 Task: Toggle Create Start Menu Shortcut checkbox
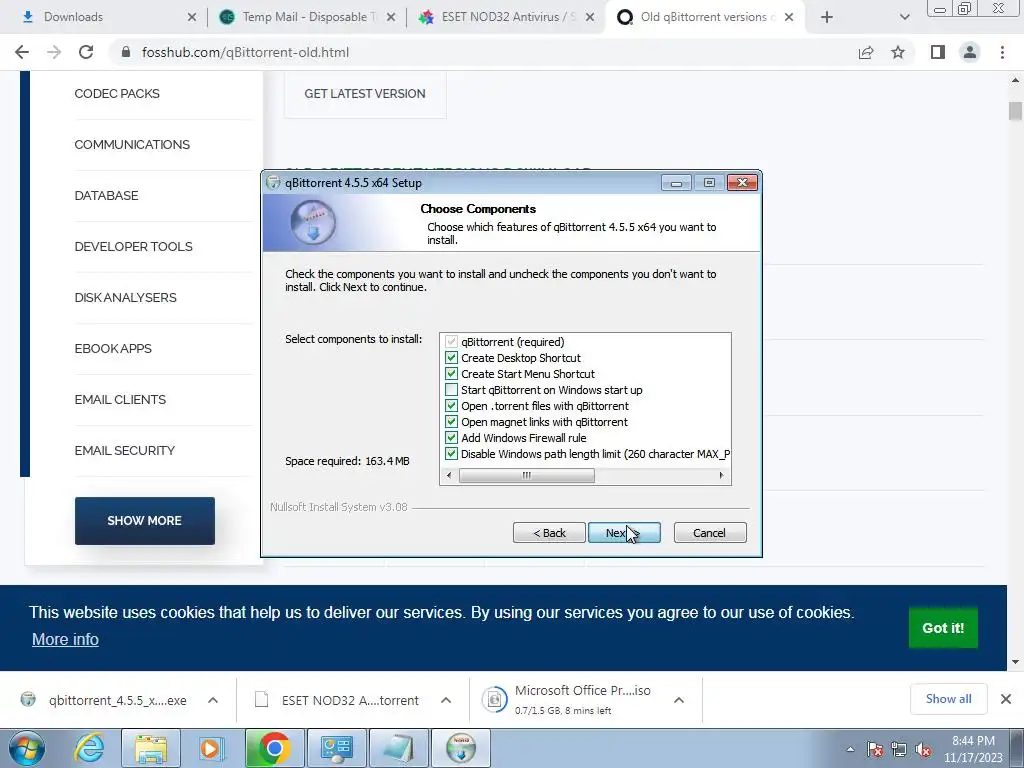pos(451,374)
